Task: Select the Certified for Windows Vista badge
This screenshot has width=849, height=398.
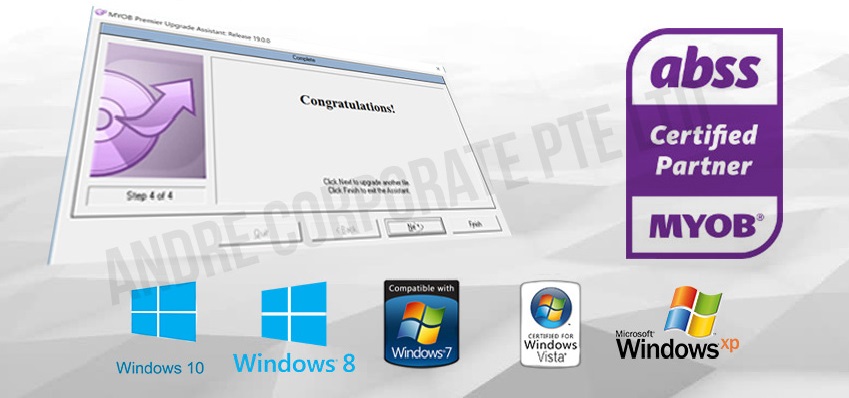Action: pos(550,324)
